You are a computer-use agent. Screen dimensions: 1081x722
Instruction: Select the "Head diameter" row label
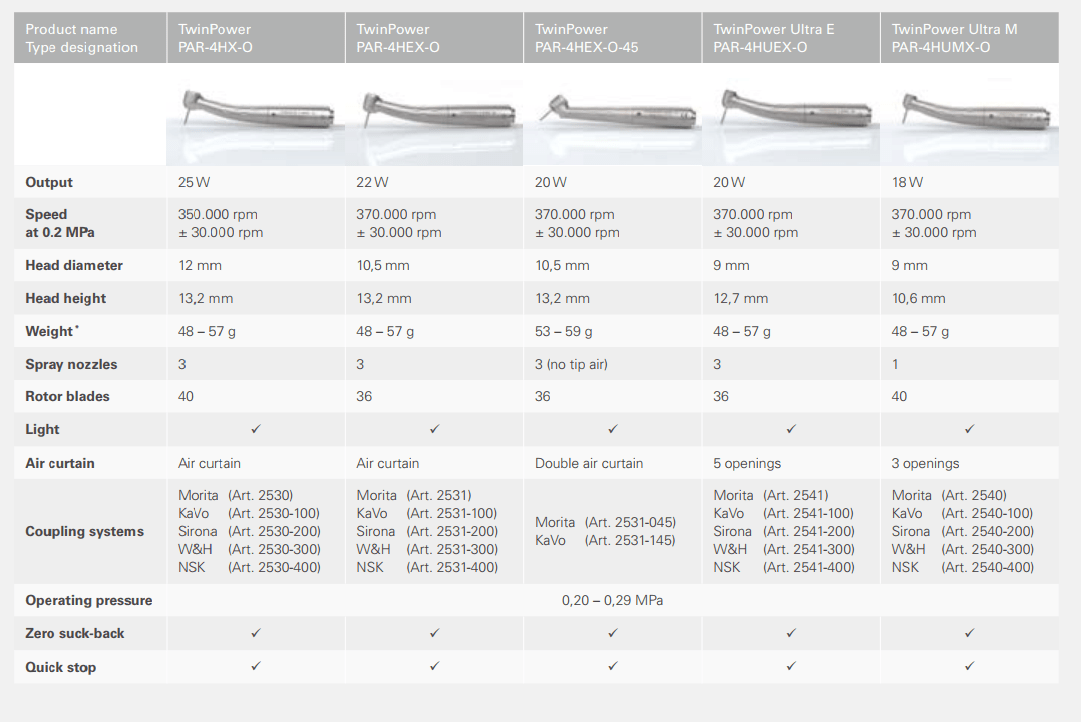[74, 265]
